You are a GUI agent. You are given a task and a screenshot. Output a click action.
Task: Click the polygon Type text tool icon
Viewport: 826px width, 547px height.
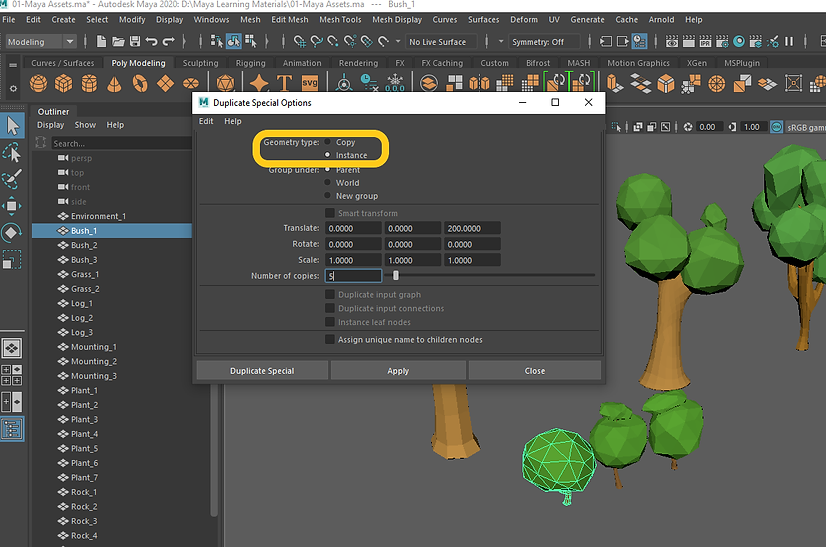coord(284,83)
